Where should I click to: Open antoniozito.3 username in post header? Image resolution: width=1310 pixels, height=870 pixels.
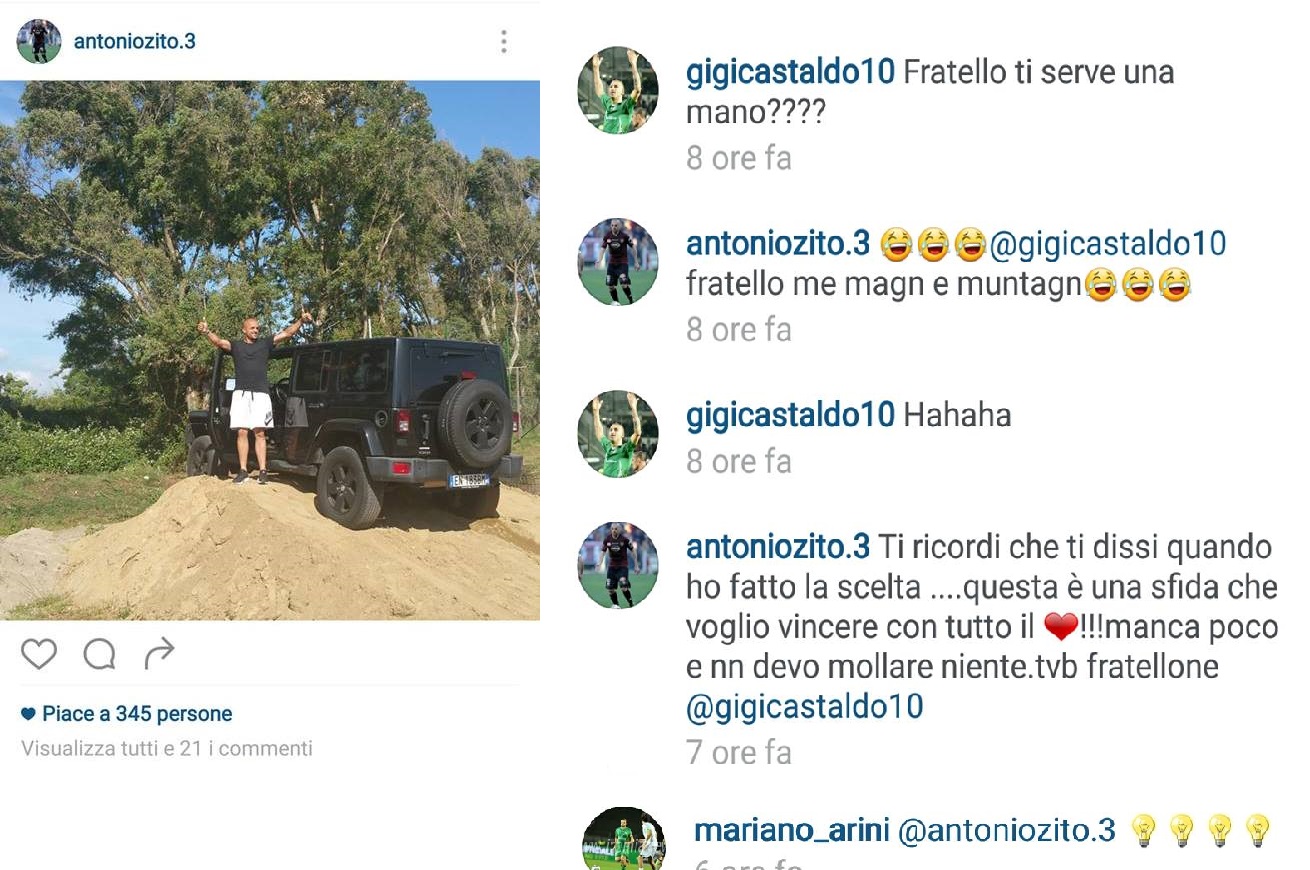[135, 42]
